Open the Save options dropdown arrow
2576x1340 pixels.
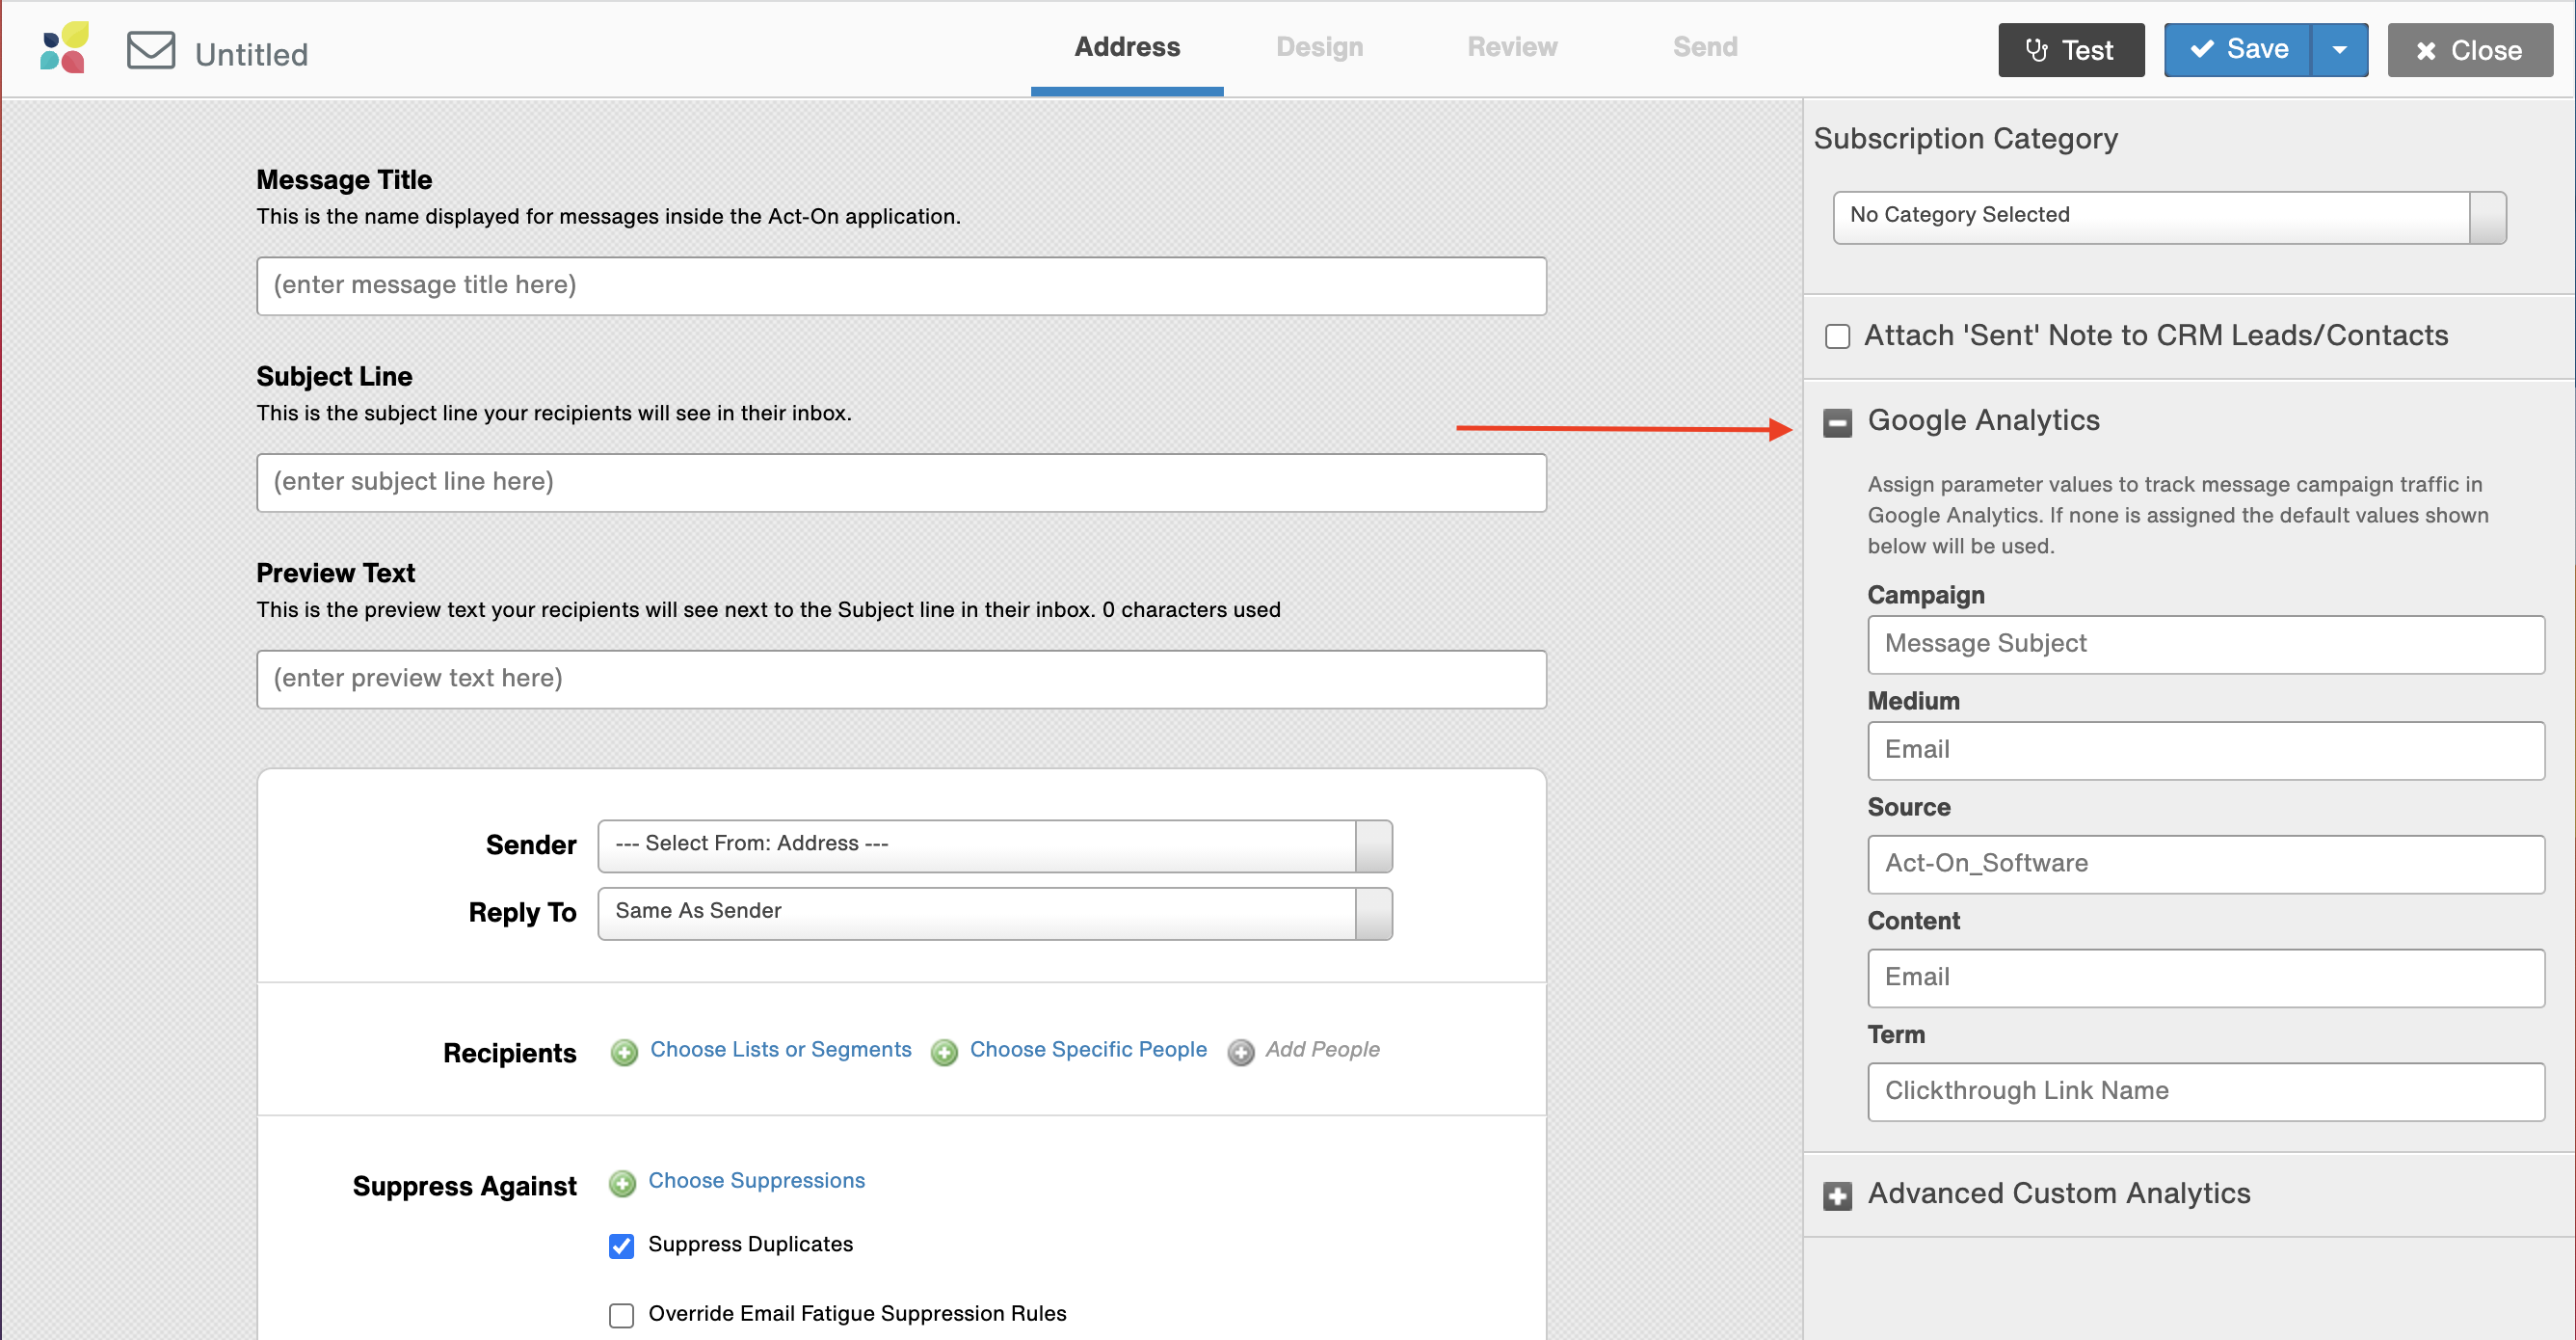tap(2339, 50)
